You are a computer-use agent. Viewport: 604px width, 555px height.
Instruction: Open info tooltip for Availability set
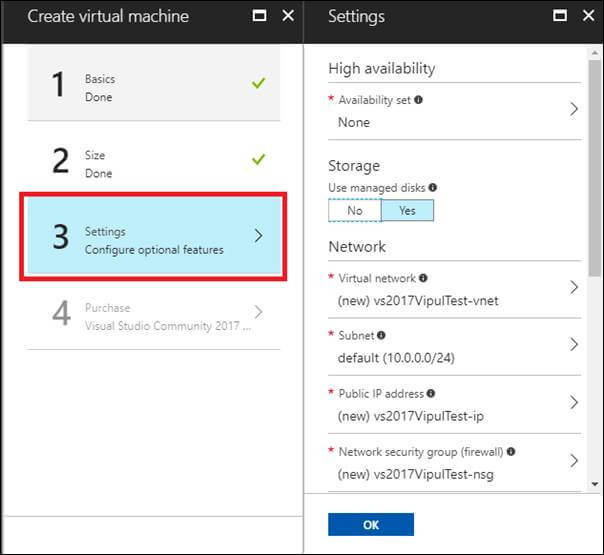click(418, 100)
